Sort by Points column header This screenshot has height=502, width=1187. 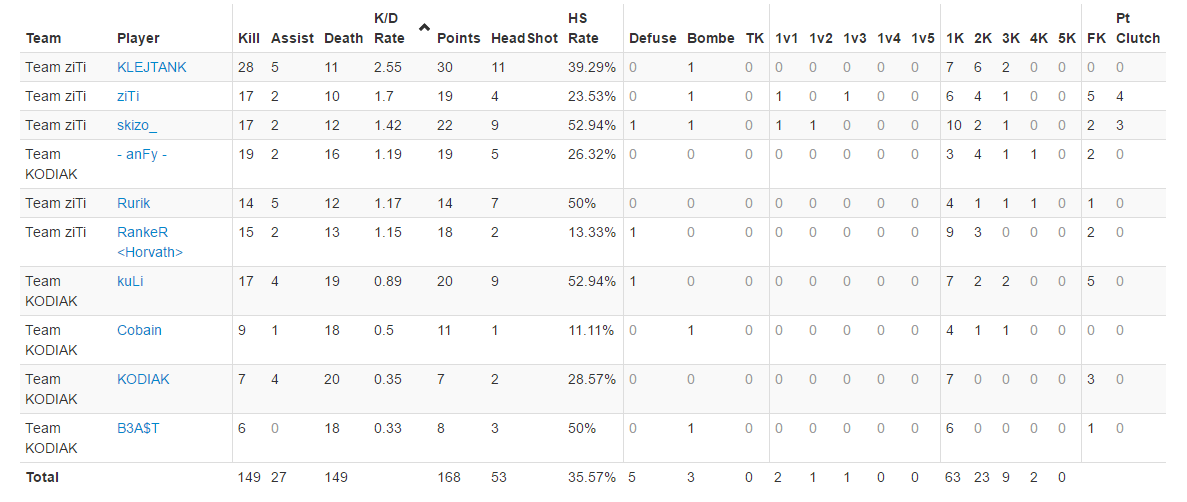(x=459, y=38)
